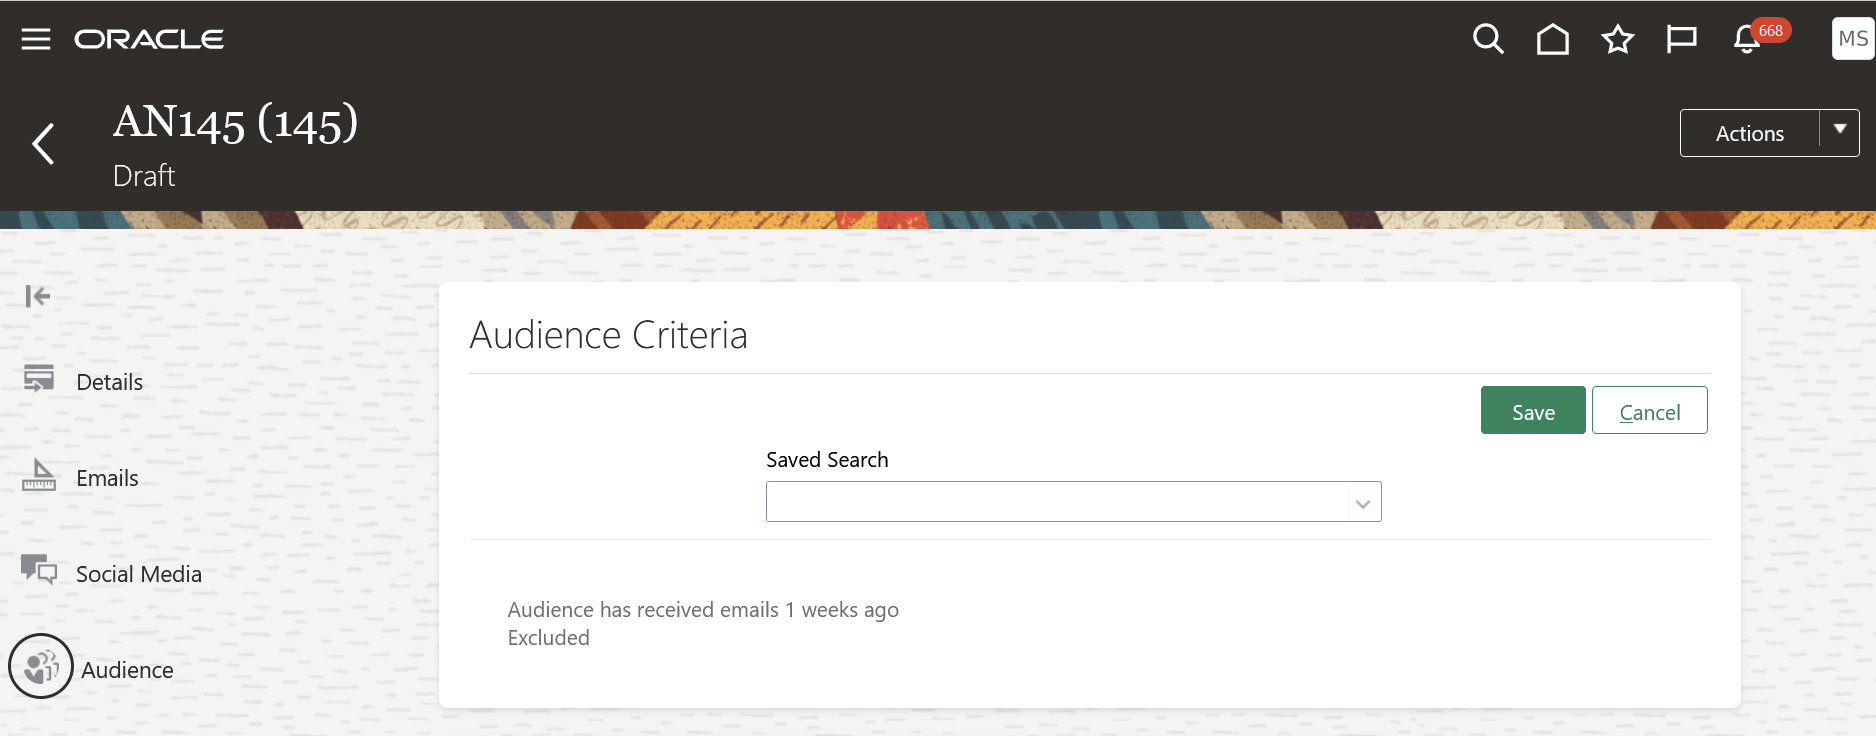View notifications bell with 668 badge
Screen dimensions: 1876x736
(x=1748, y=39)
